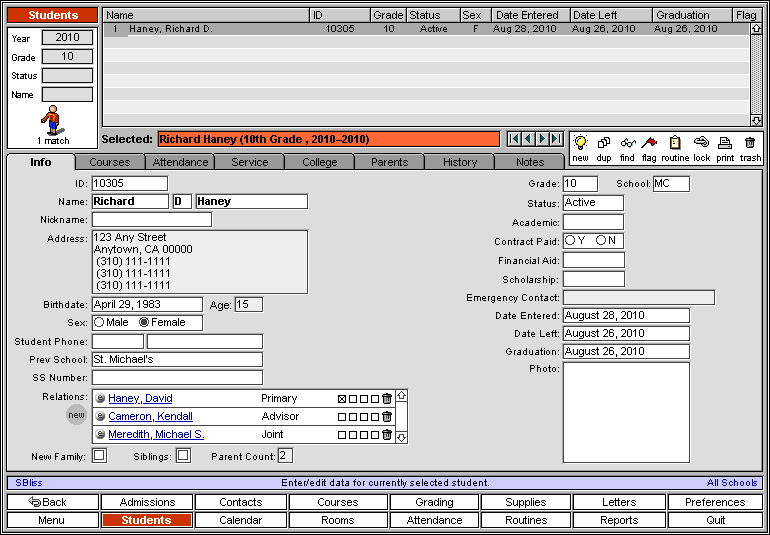Delete the Meredith, Michael S. relation trash icon
Image resolution: width=770 pixels, height=535 pixels.
[x=387, y=434]
